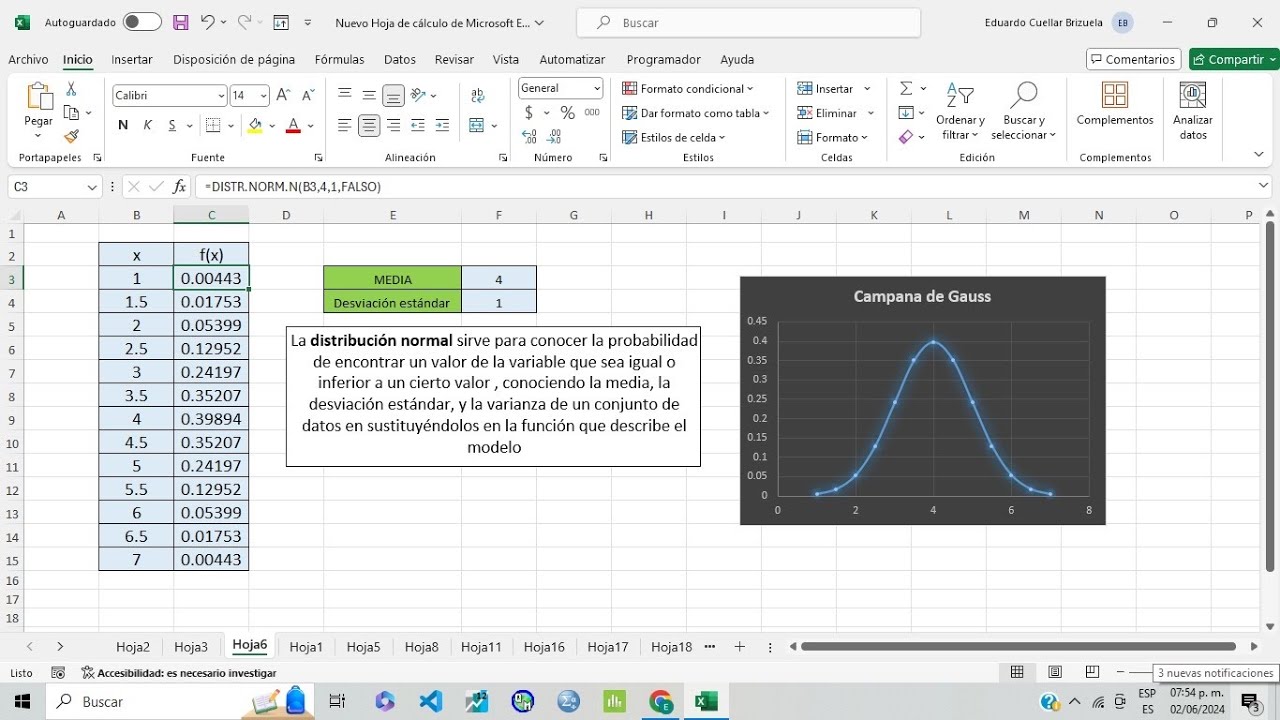Select Normal view icon in status bar
Screen dimensions: 1280x720
(x=1017, y=672)
